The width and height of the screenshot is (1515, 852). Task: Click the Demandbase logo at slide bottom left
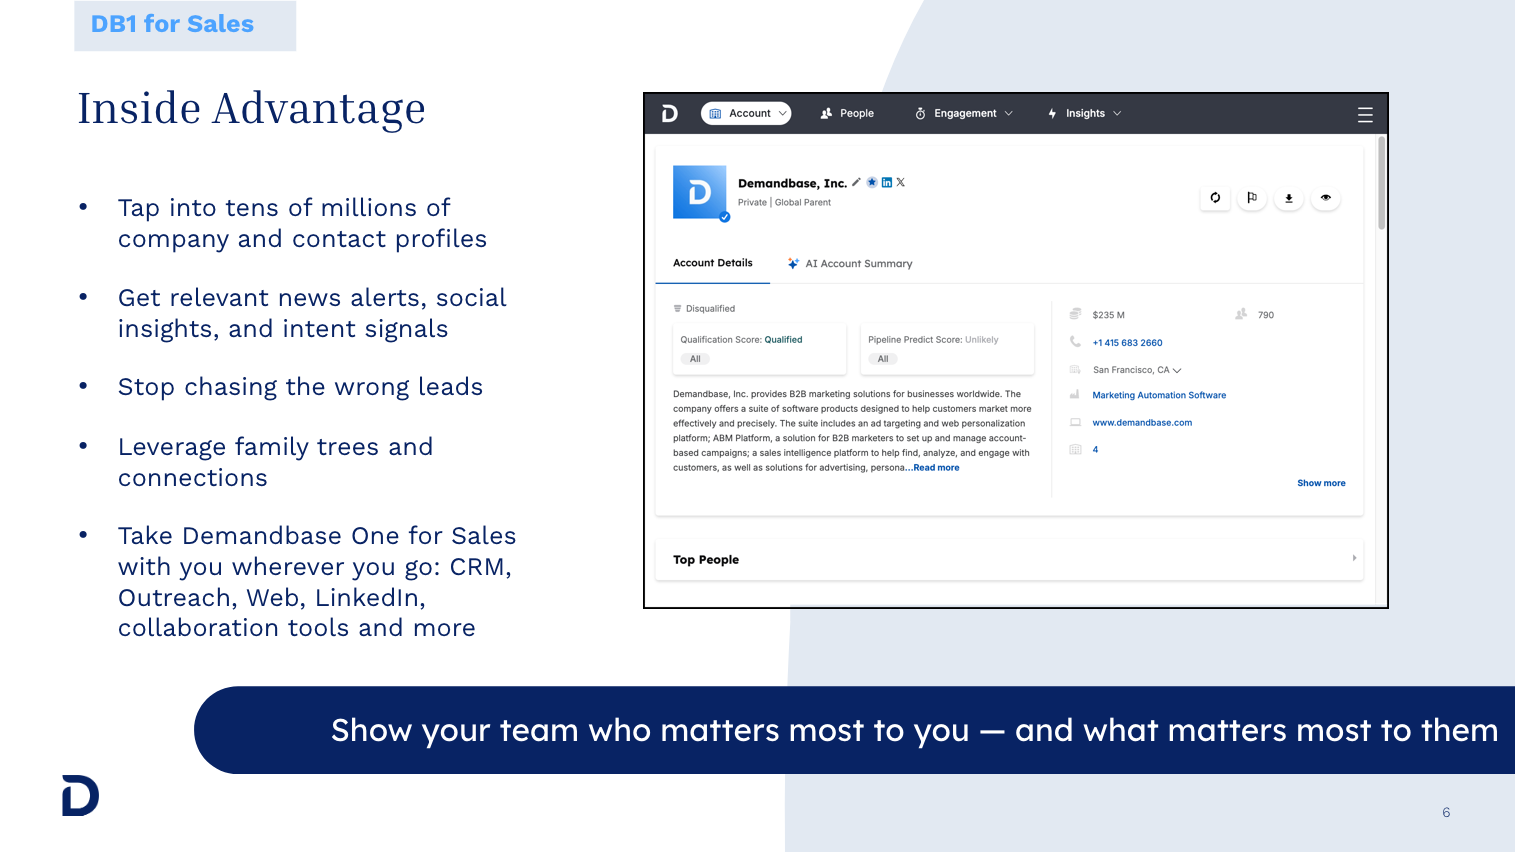(80, 796)
